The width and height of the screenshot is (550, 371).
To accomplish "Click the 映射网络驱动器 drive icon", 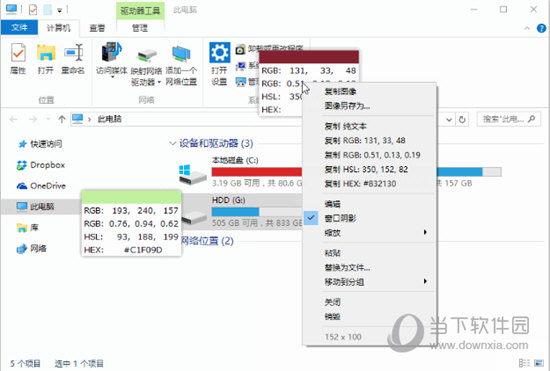I will coord(147,55).
